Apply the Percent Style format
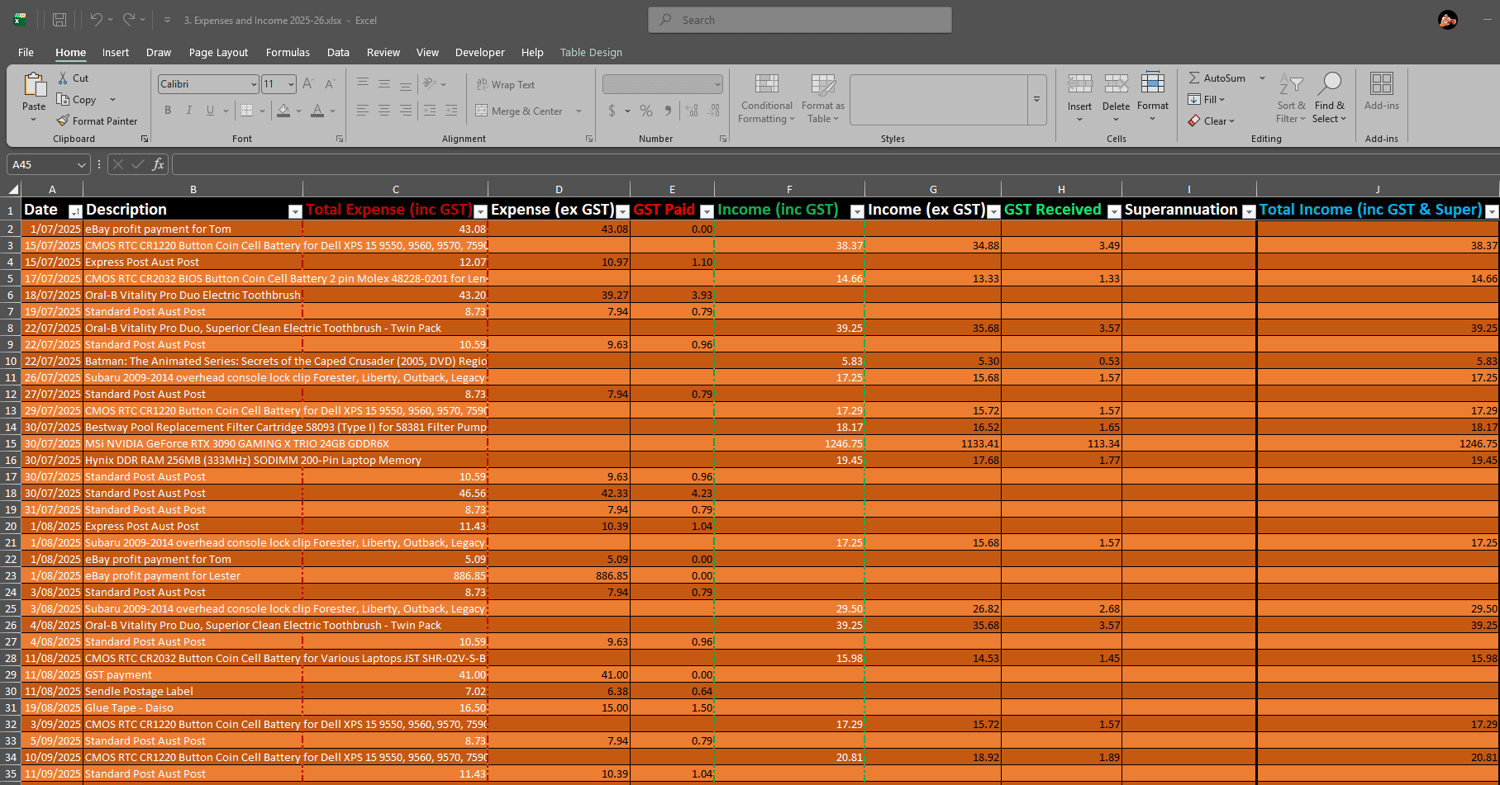 pyautogui.click(x=646, y=111)
